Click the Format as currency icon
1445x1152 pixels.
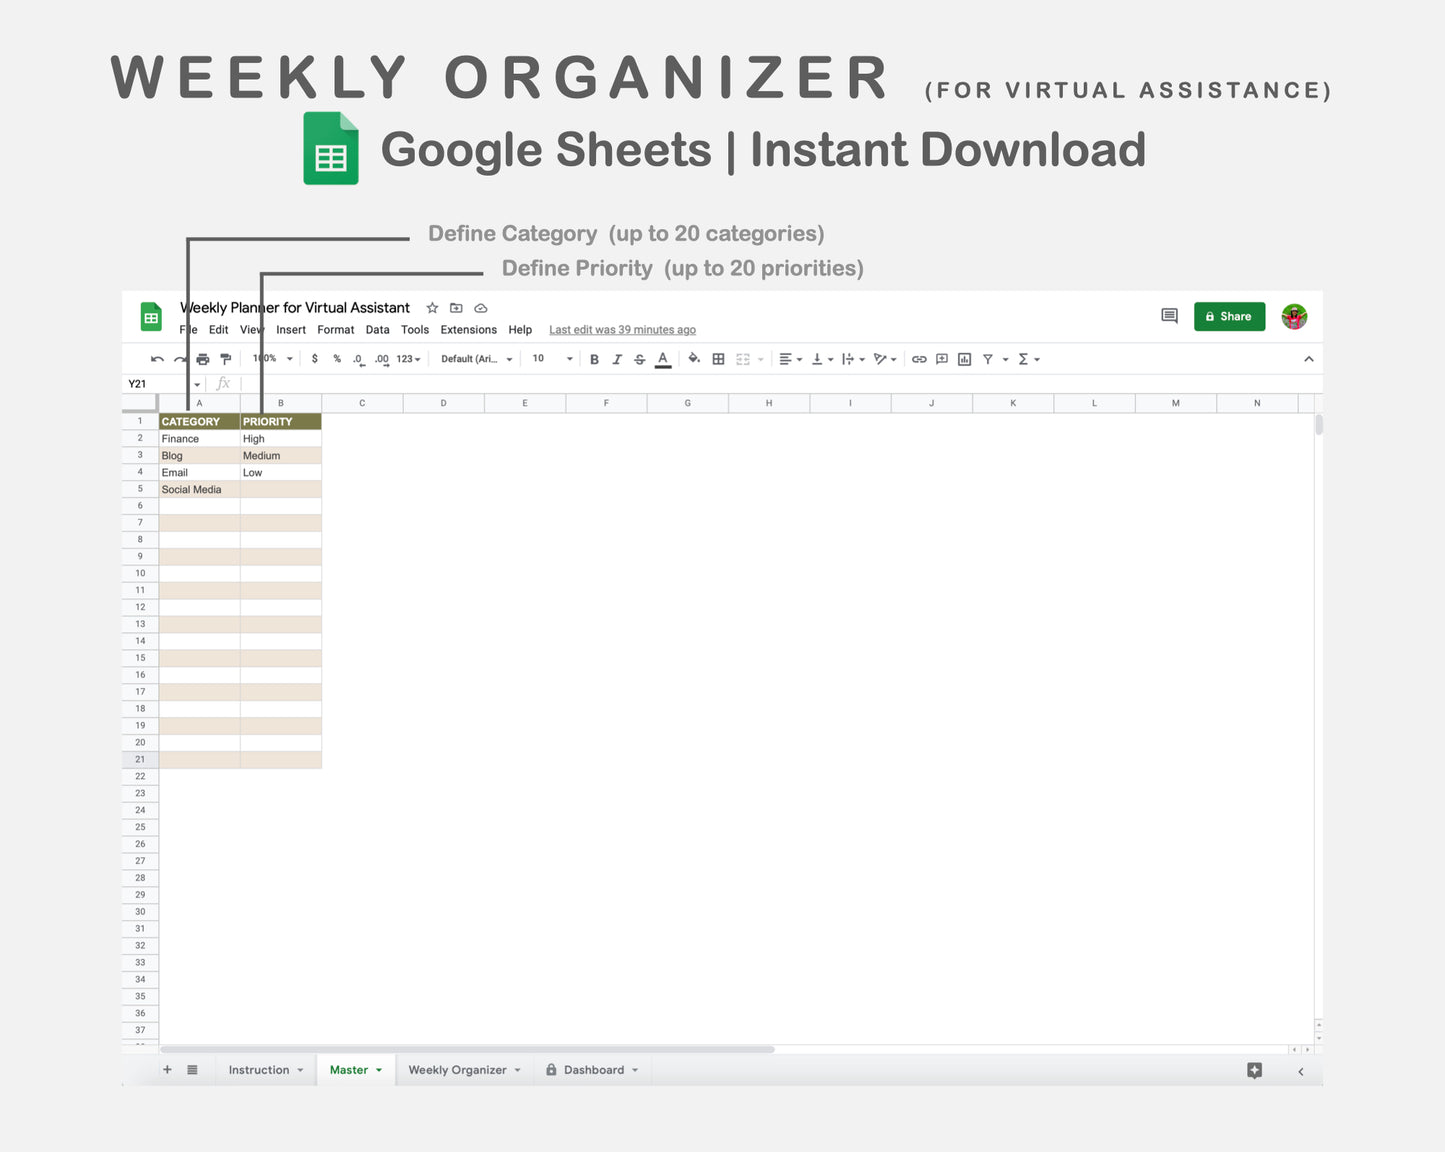point(314,358)
